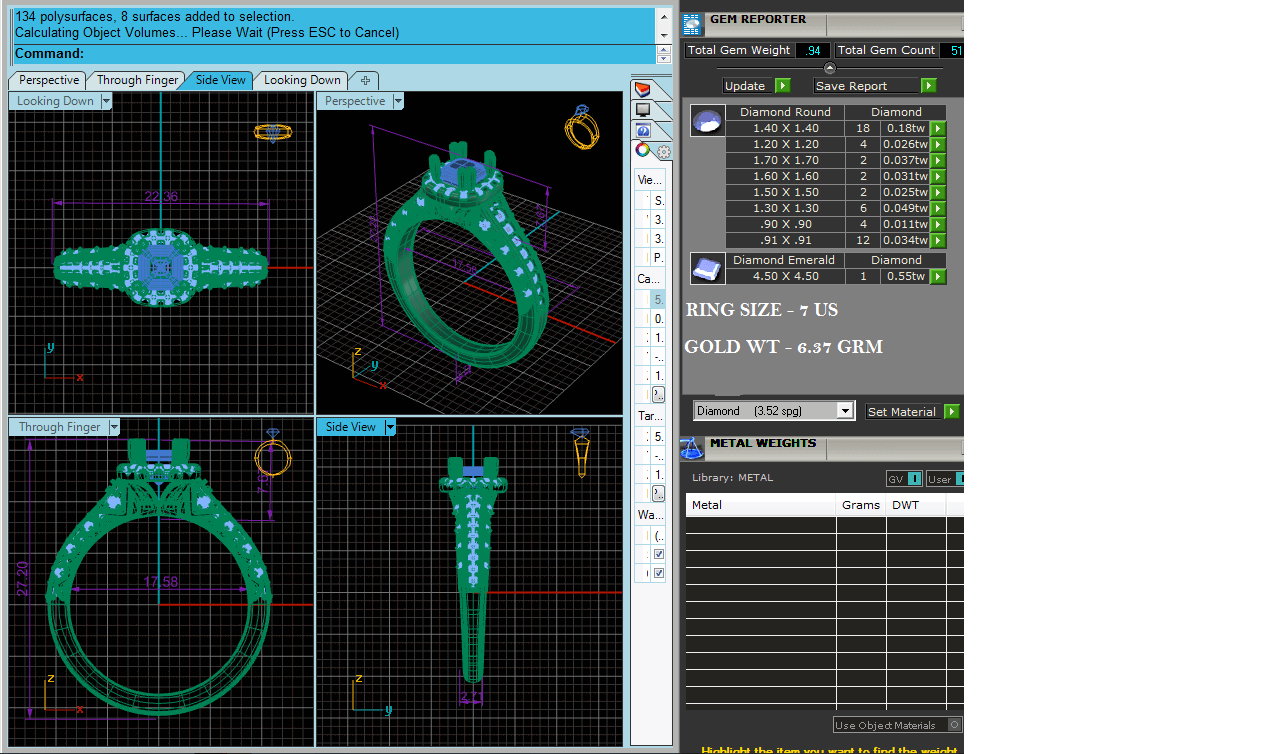Switch to the Through Finger viewport tab

pos(137,80)
